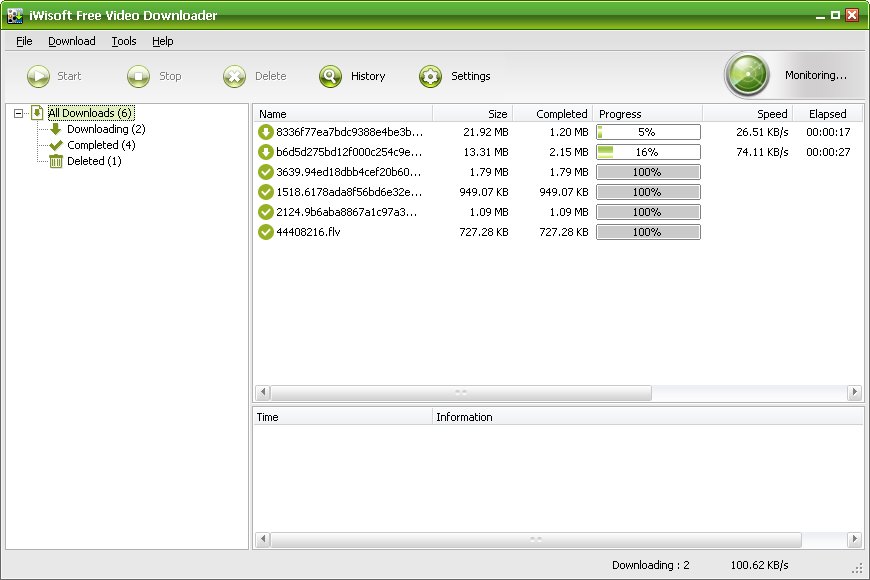Click log panel horizontal scrollbar thumb

click(x=536, y=539)
